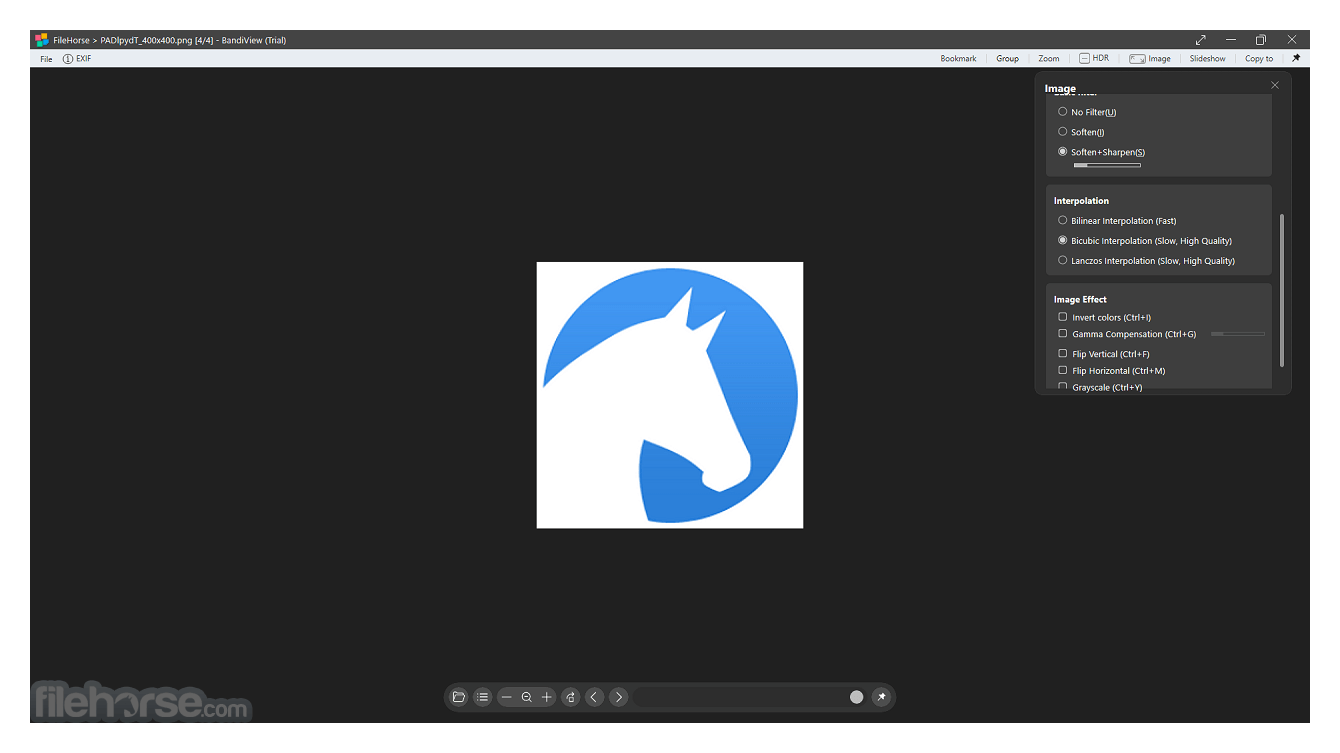Zoom out with the minus button

[x=507, y=697]
